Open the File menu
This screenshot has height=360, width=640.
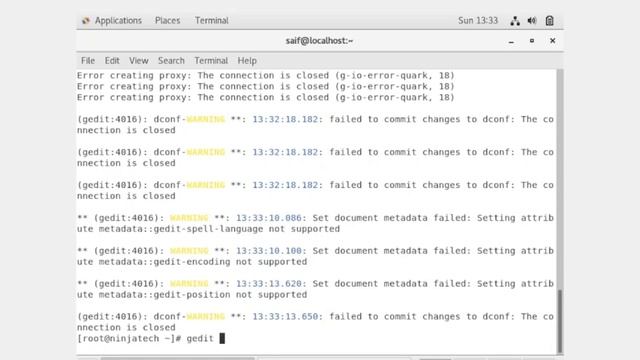tap(88, 61)
